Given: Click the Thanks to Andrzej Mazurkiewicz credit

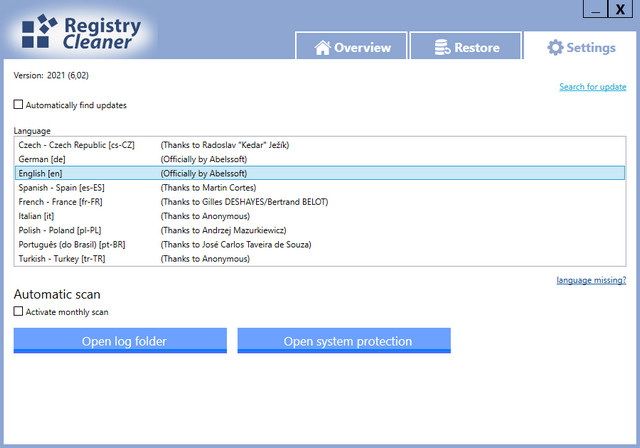Looking at the screenshot, I should pos(224,231).
